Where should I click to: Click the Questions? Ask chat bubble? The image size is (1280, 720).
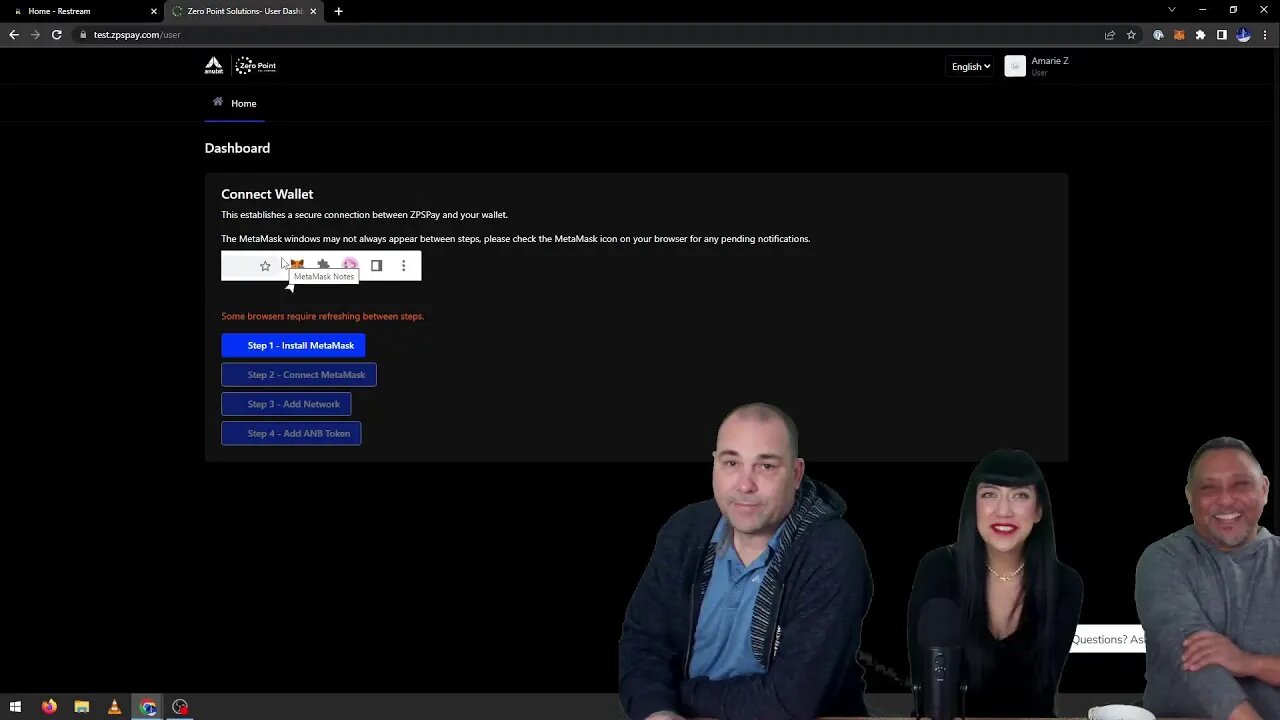1108,639
